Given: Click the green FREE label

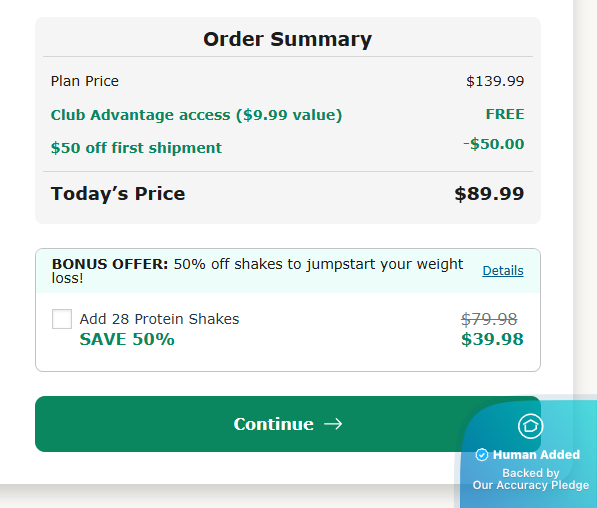Looking at the screenshot, I should tap(505, 114).
